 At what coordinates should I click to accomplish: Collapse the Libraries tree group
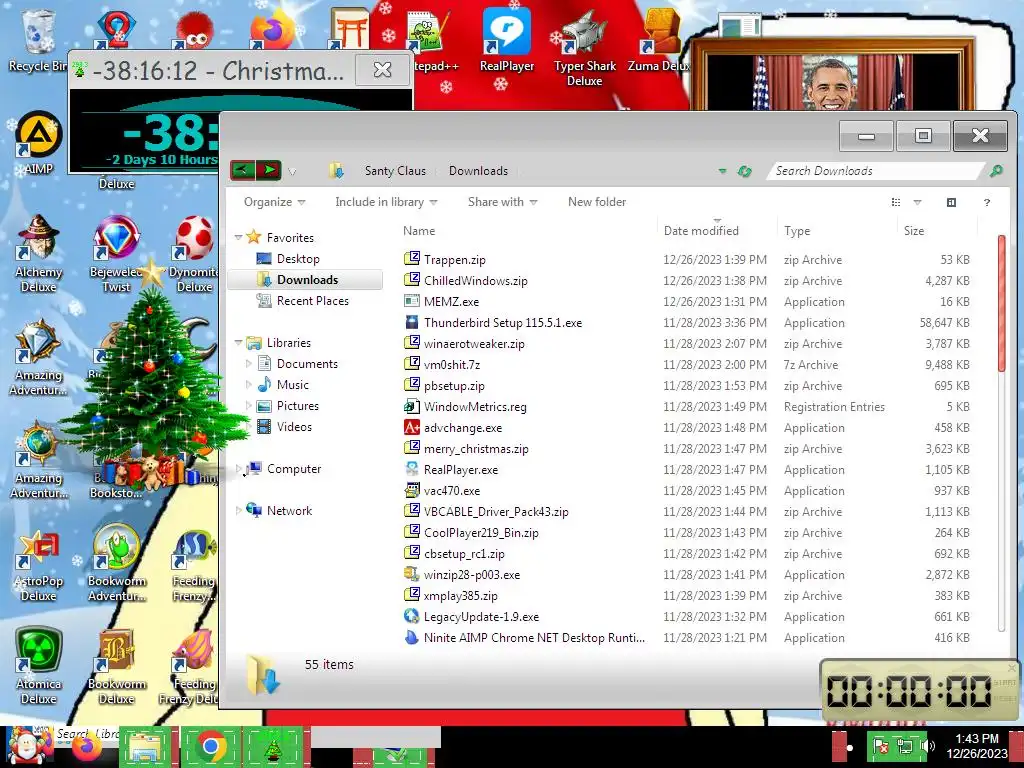[238, 342]
